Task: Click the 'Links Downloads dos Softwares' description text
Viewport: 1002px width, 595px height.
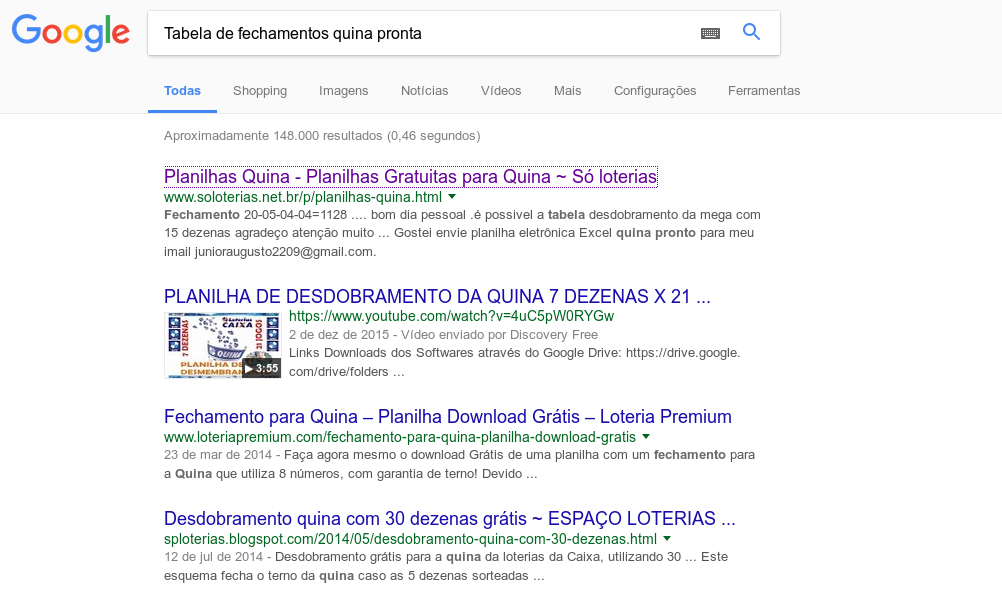Action: tap(514, 362)
